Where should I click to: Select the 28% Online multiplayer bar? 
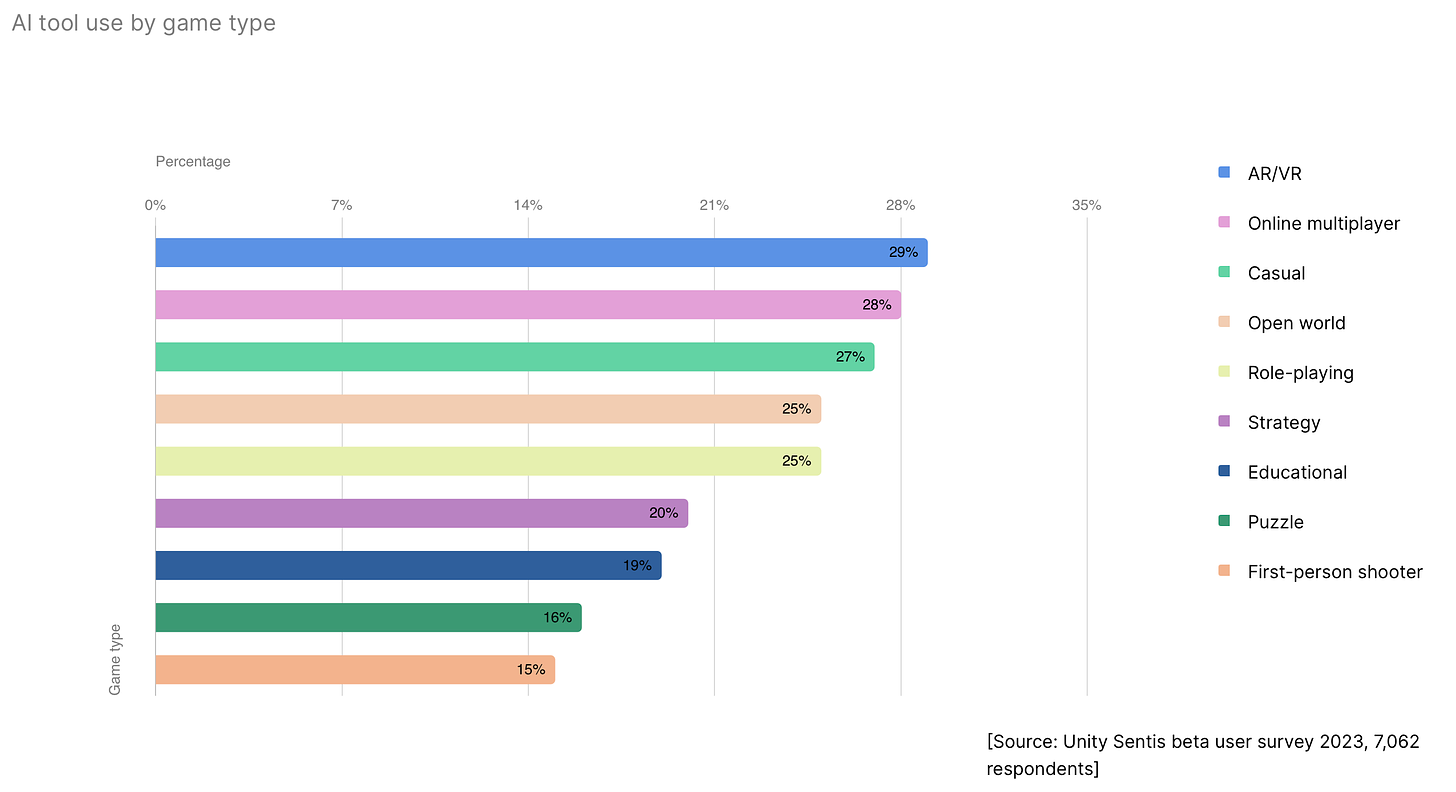pos(527,305)
